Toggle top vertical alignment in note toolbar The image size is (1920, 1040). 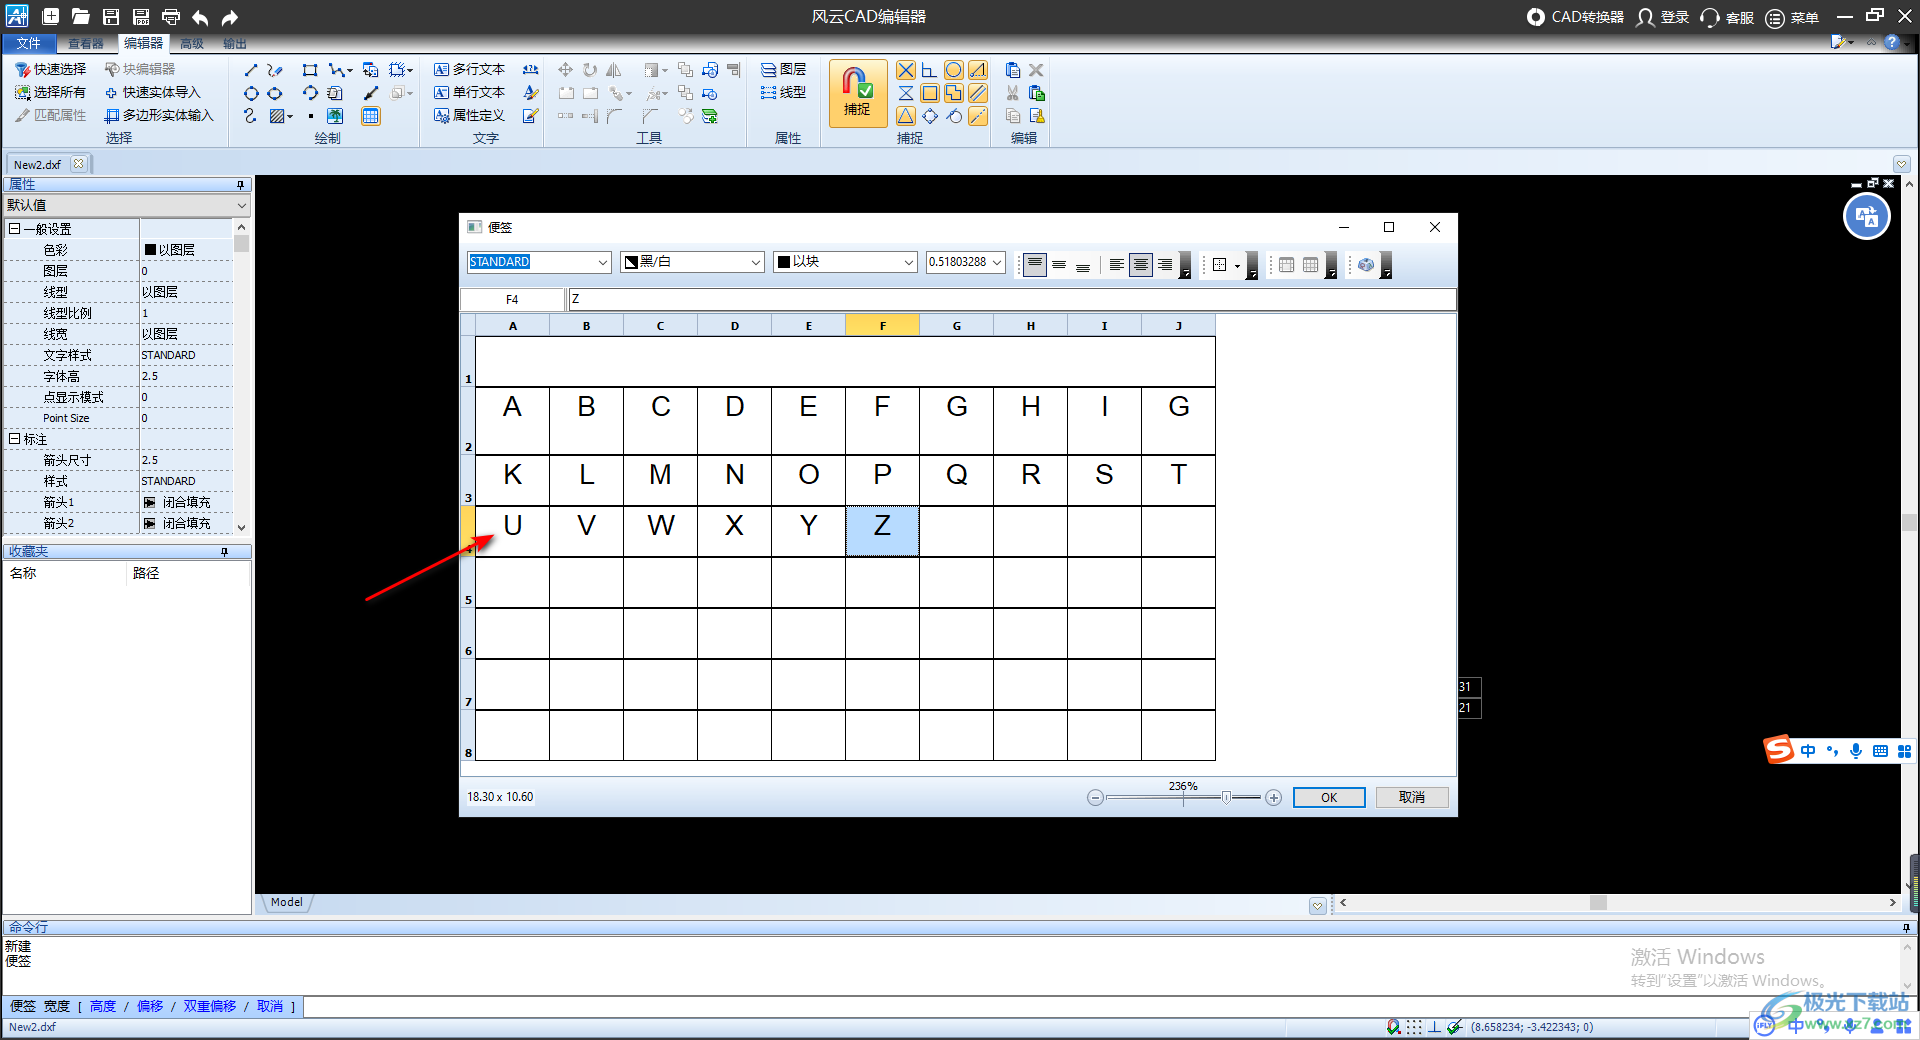point(1035,265)
